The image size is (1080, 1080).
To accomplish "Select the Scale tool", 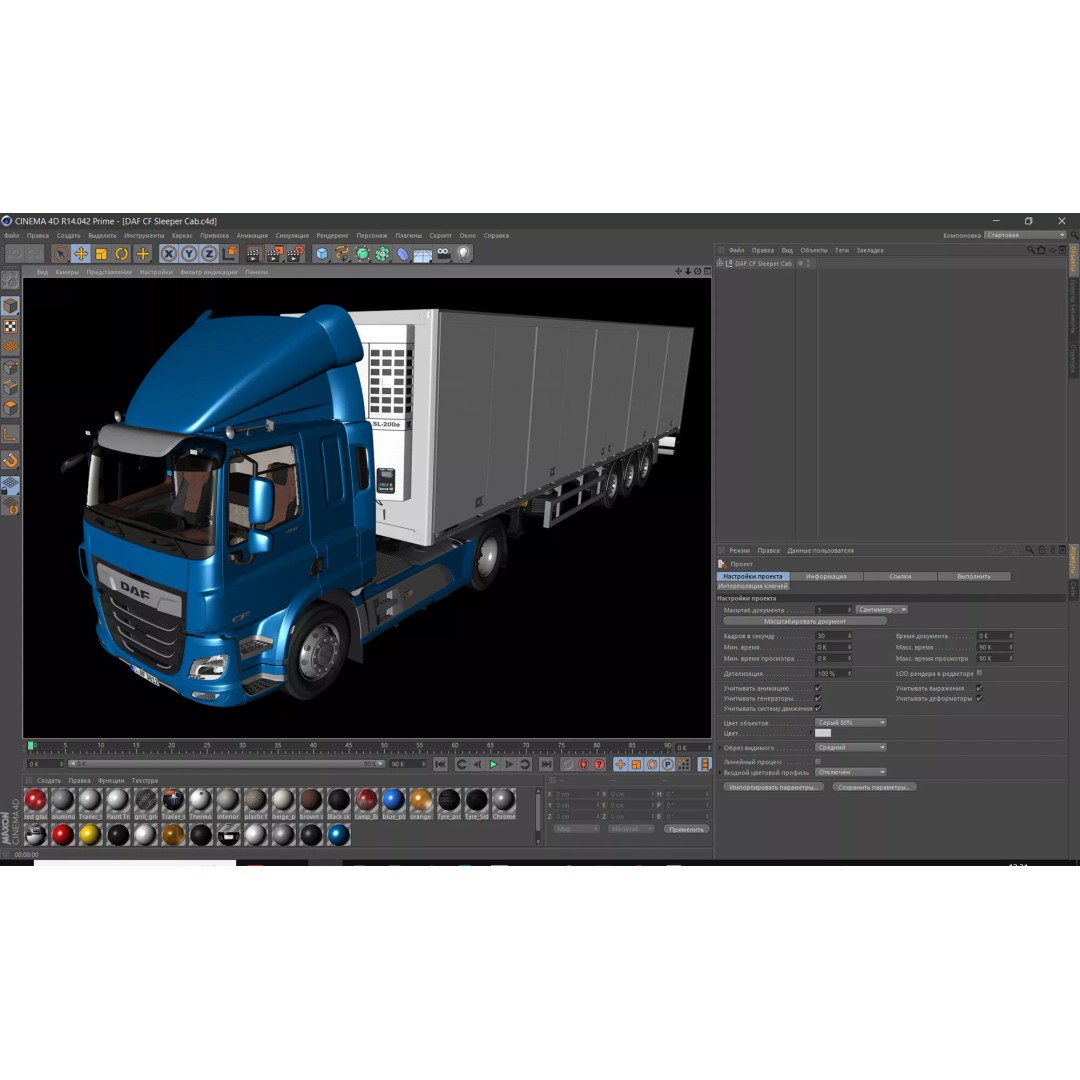I will coord(100,253).
